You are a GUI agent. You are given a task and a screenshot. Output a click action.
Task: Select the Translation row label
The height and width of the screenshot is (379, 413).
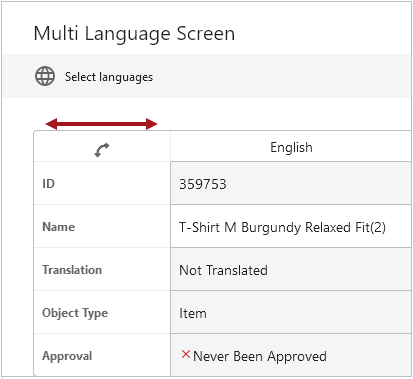point(72,270)
